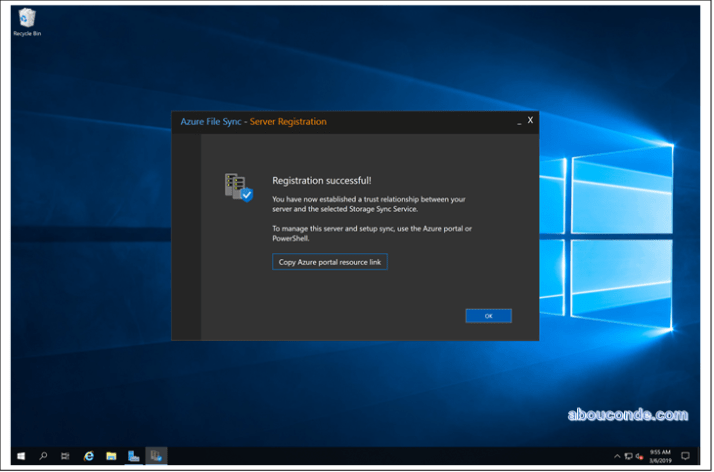This screenshot has width=714, height=472.
Task: Expand the hidden system tray icons
Action: [x=617, y=456]
